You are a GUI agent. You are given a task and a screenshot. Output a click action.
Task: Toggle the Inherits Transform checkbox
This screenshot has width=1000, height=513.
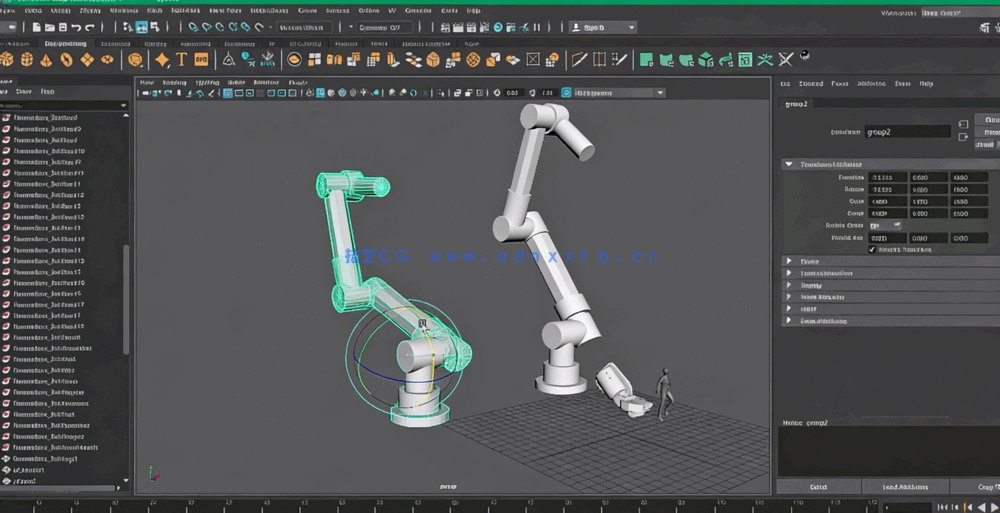[x=872, y=249]
